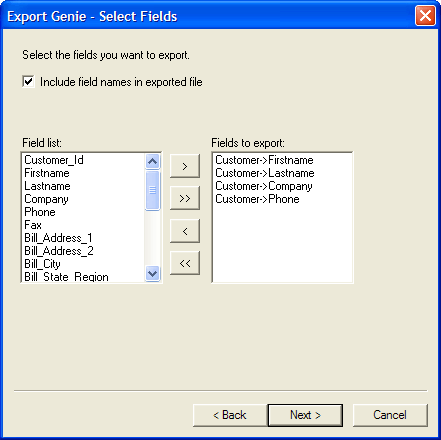Select Customer_Id in the field list
The width and height of the screenshot is (441, 440).
54,160
